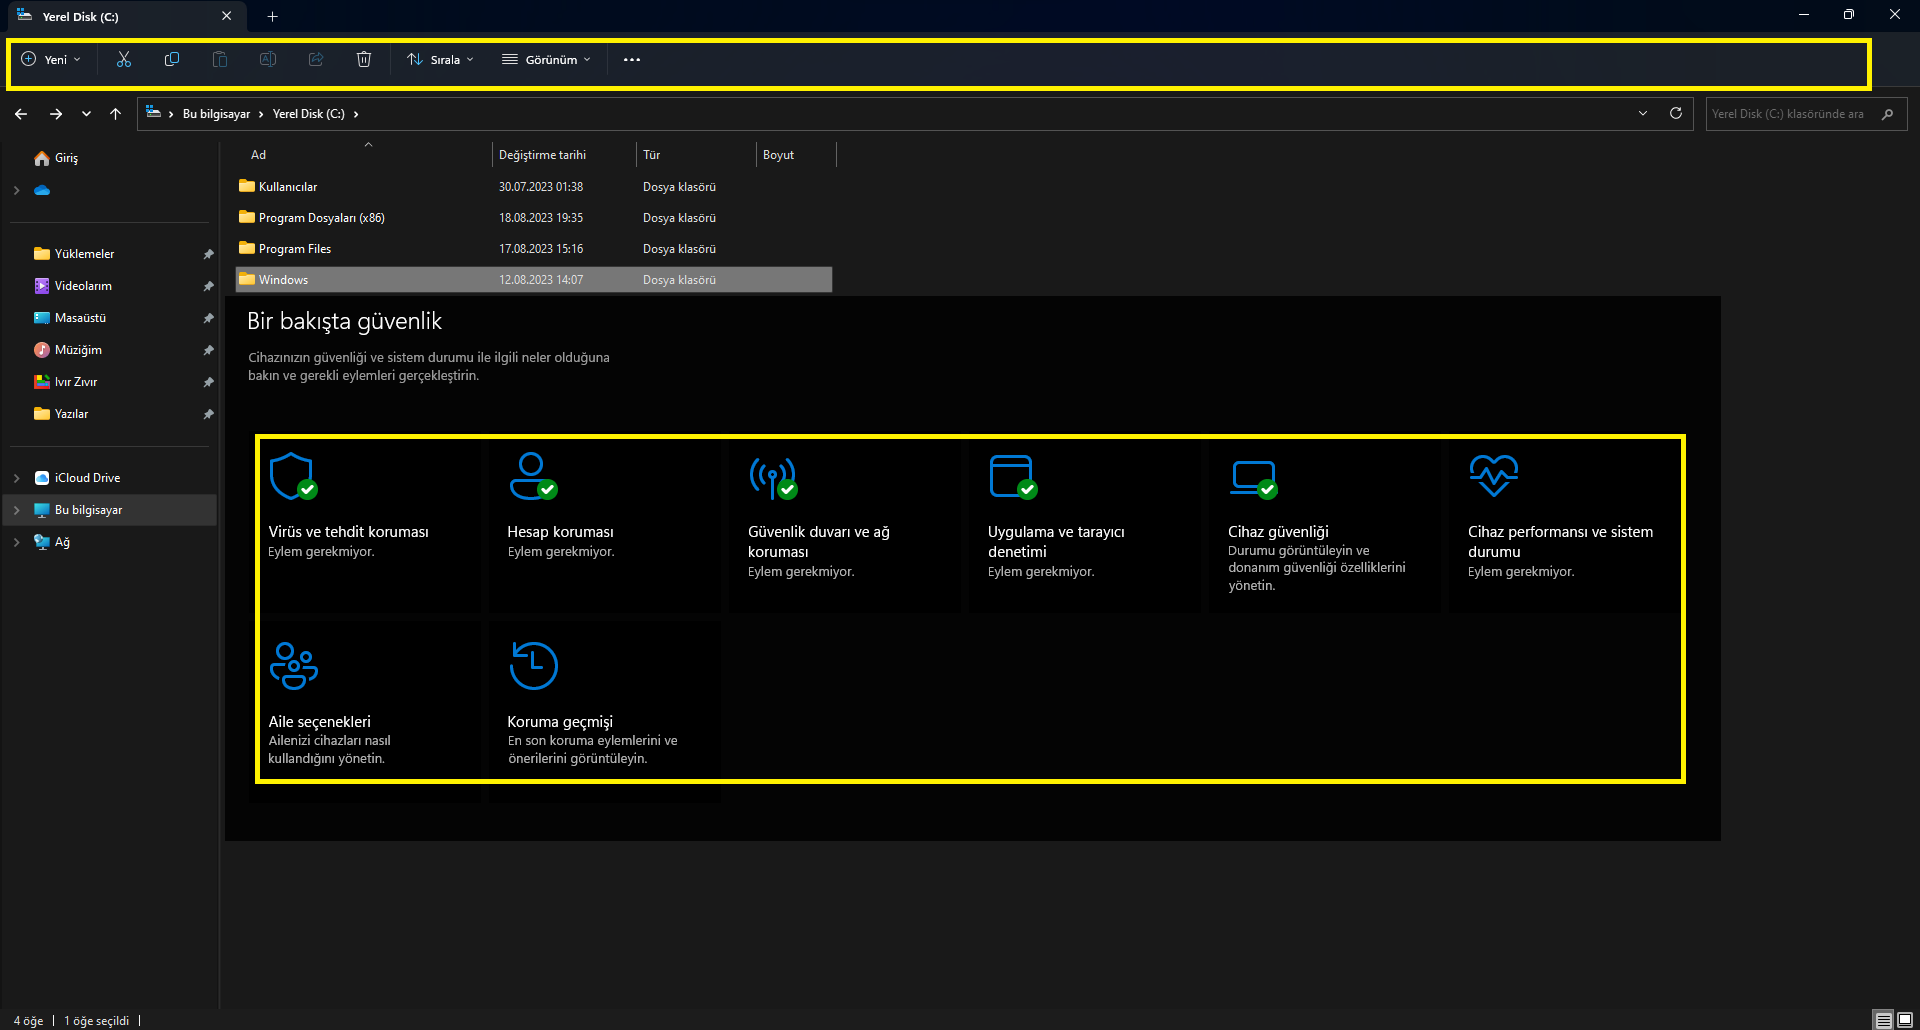Unpin Yüklemeler using its pin icon
Screen dimensions: 1920x1030
[208, 254]
